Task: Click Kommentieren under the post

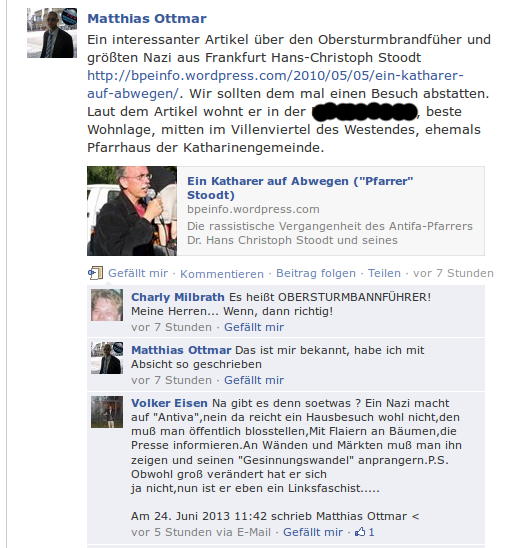Action: (x=222, y=274)
